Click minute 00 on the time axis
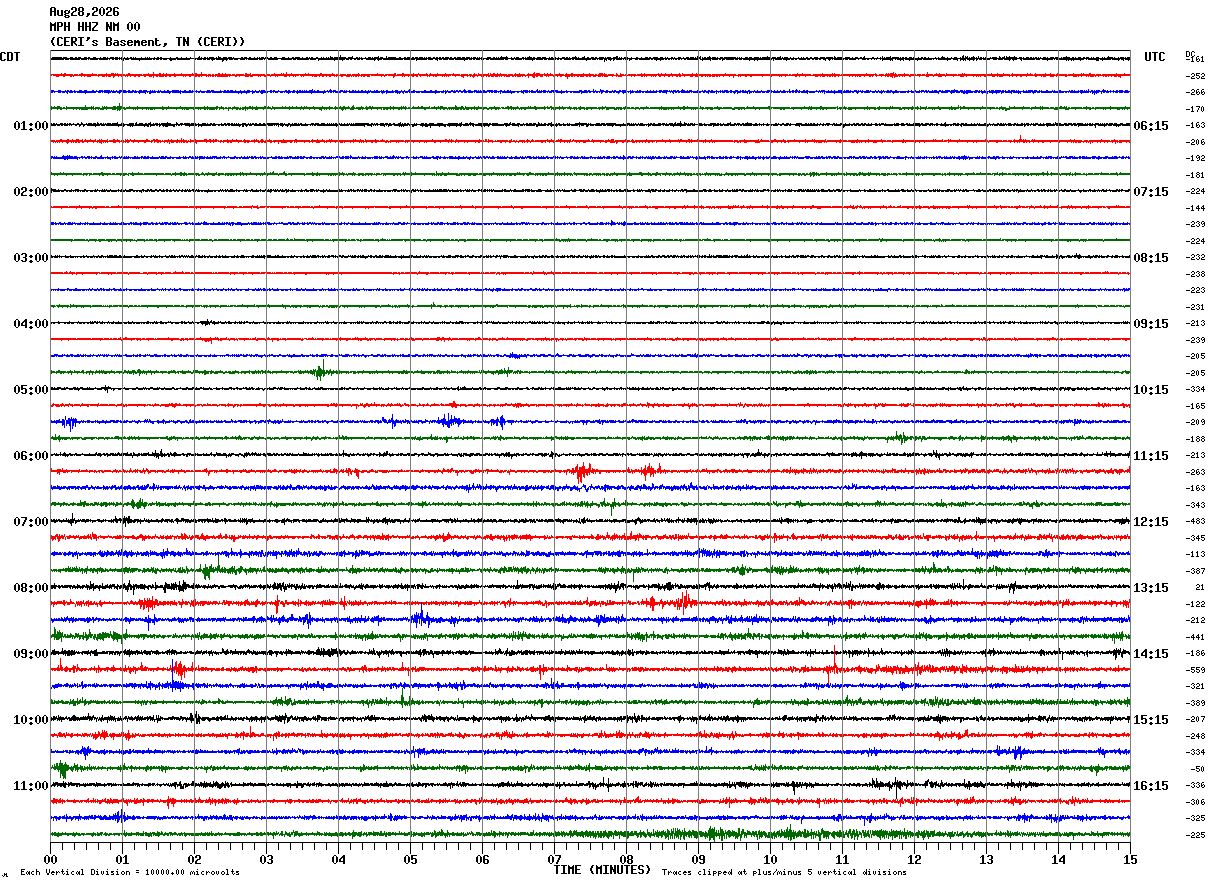 click(51, 859)
